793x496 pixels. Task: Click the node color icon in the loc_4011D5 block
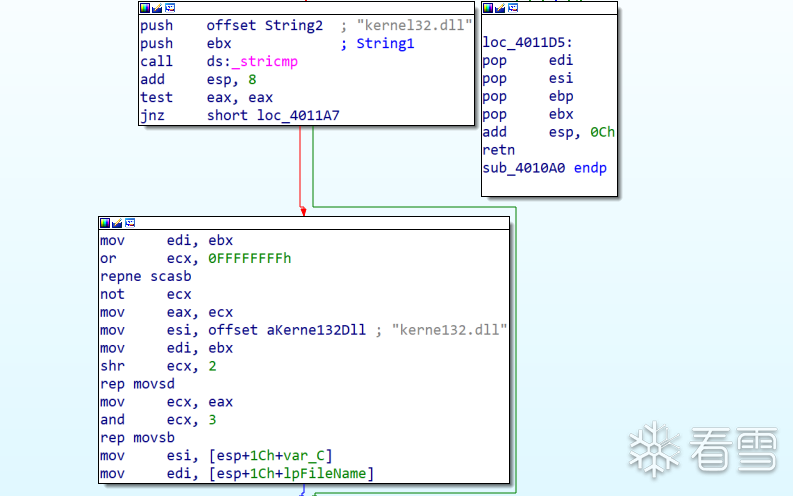pyautogui.click(x=488, y=8)
